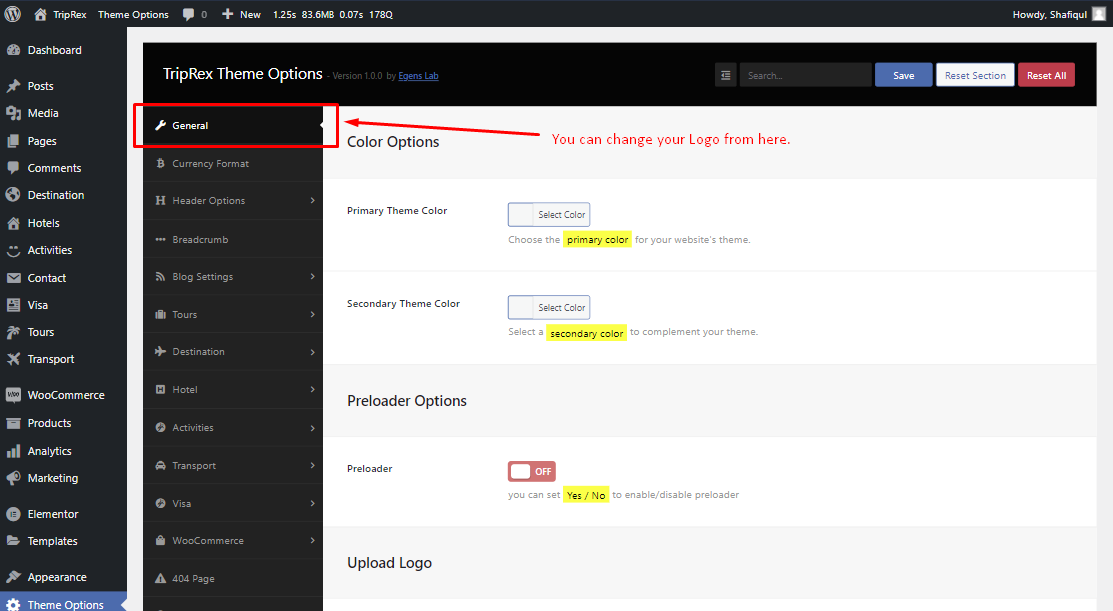Click the comments bubble icon in admin bar
Image resolution: width=1113 pixels, height=611 pixels.
188,14
